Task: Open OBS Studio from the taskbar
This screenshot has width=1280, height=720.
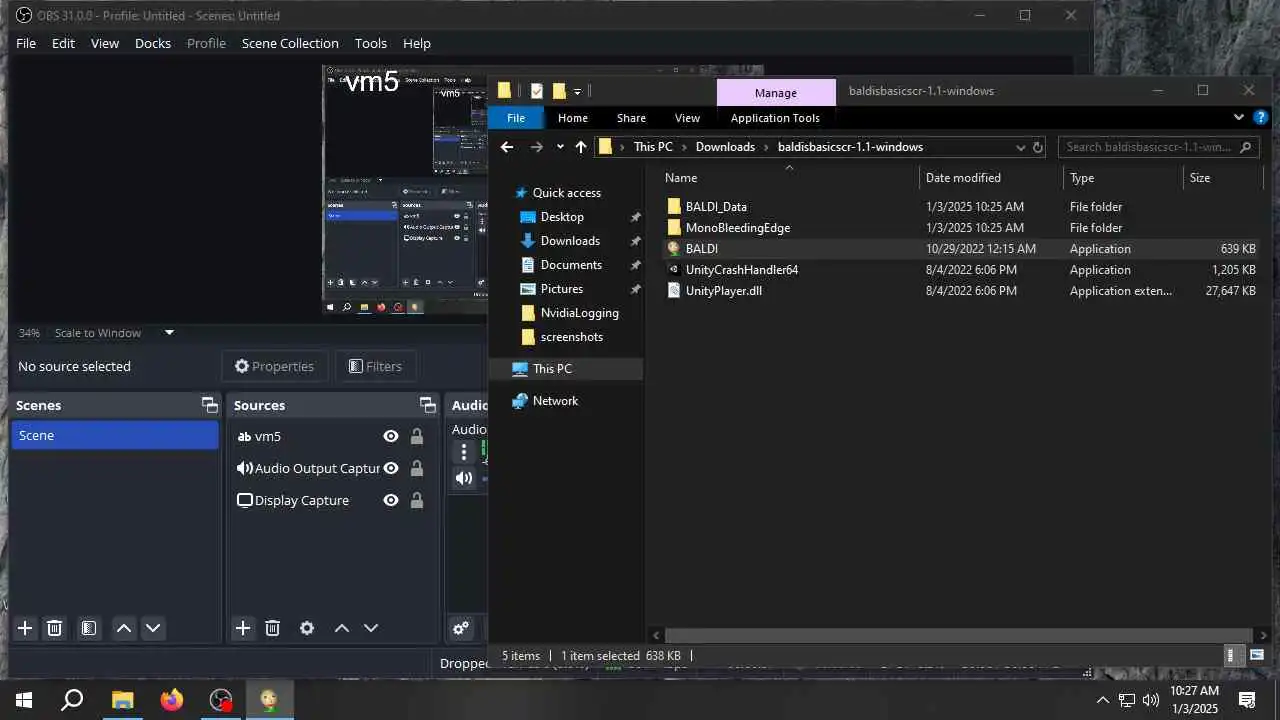Action: pyautogui.click(x=221, y=700)
